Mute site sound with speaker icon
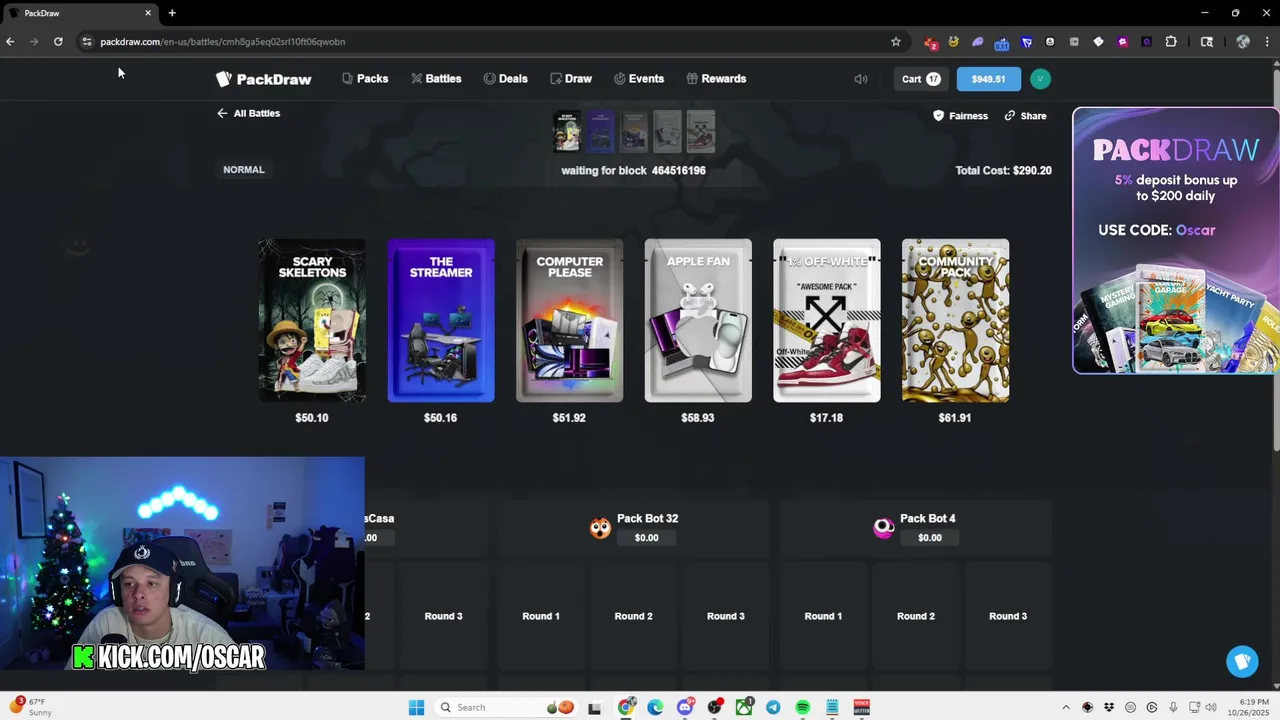 click(x=861, y=79)
